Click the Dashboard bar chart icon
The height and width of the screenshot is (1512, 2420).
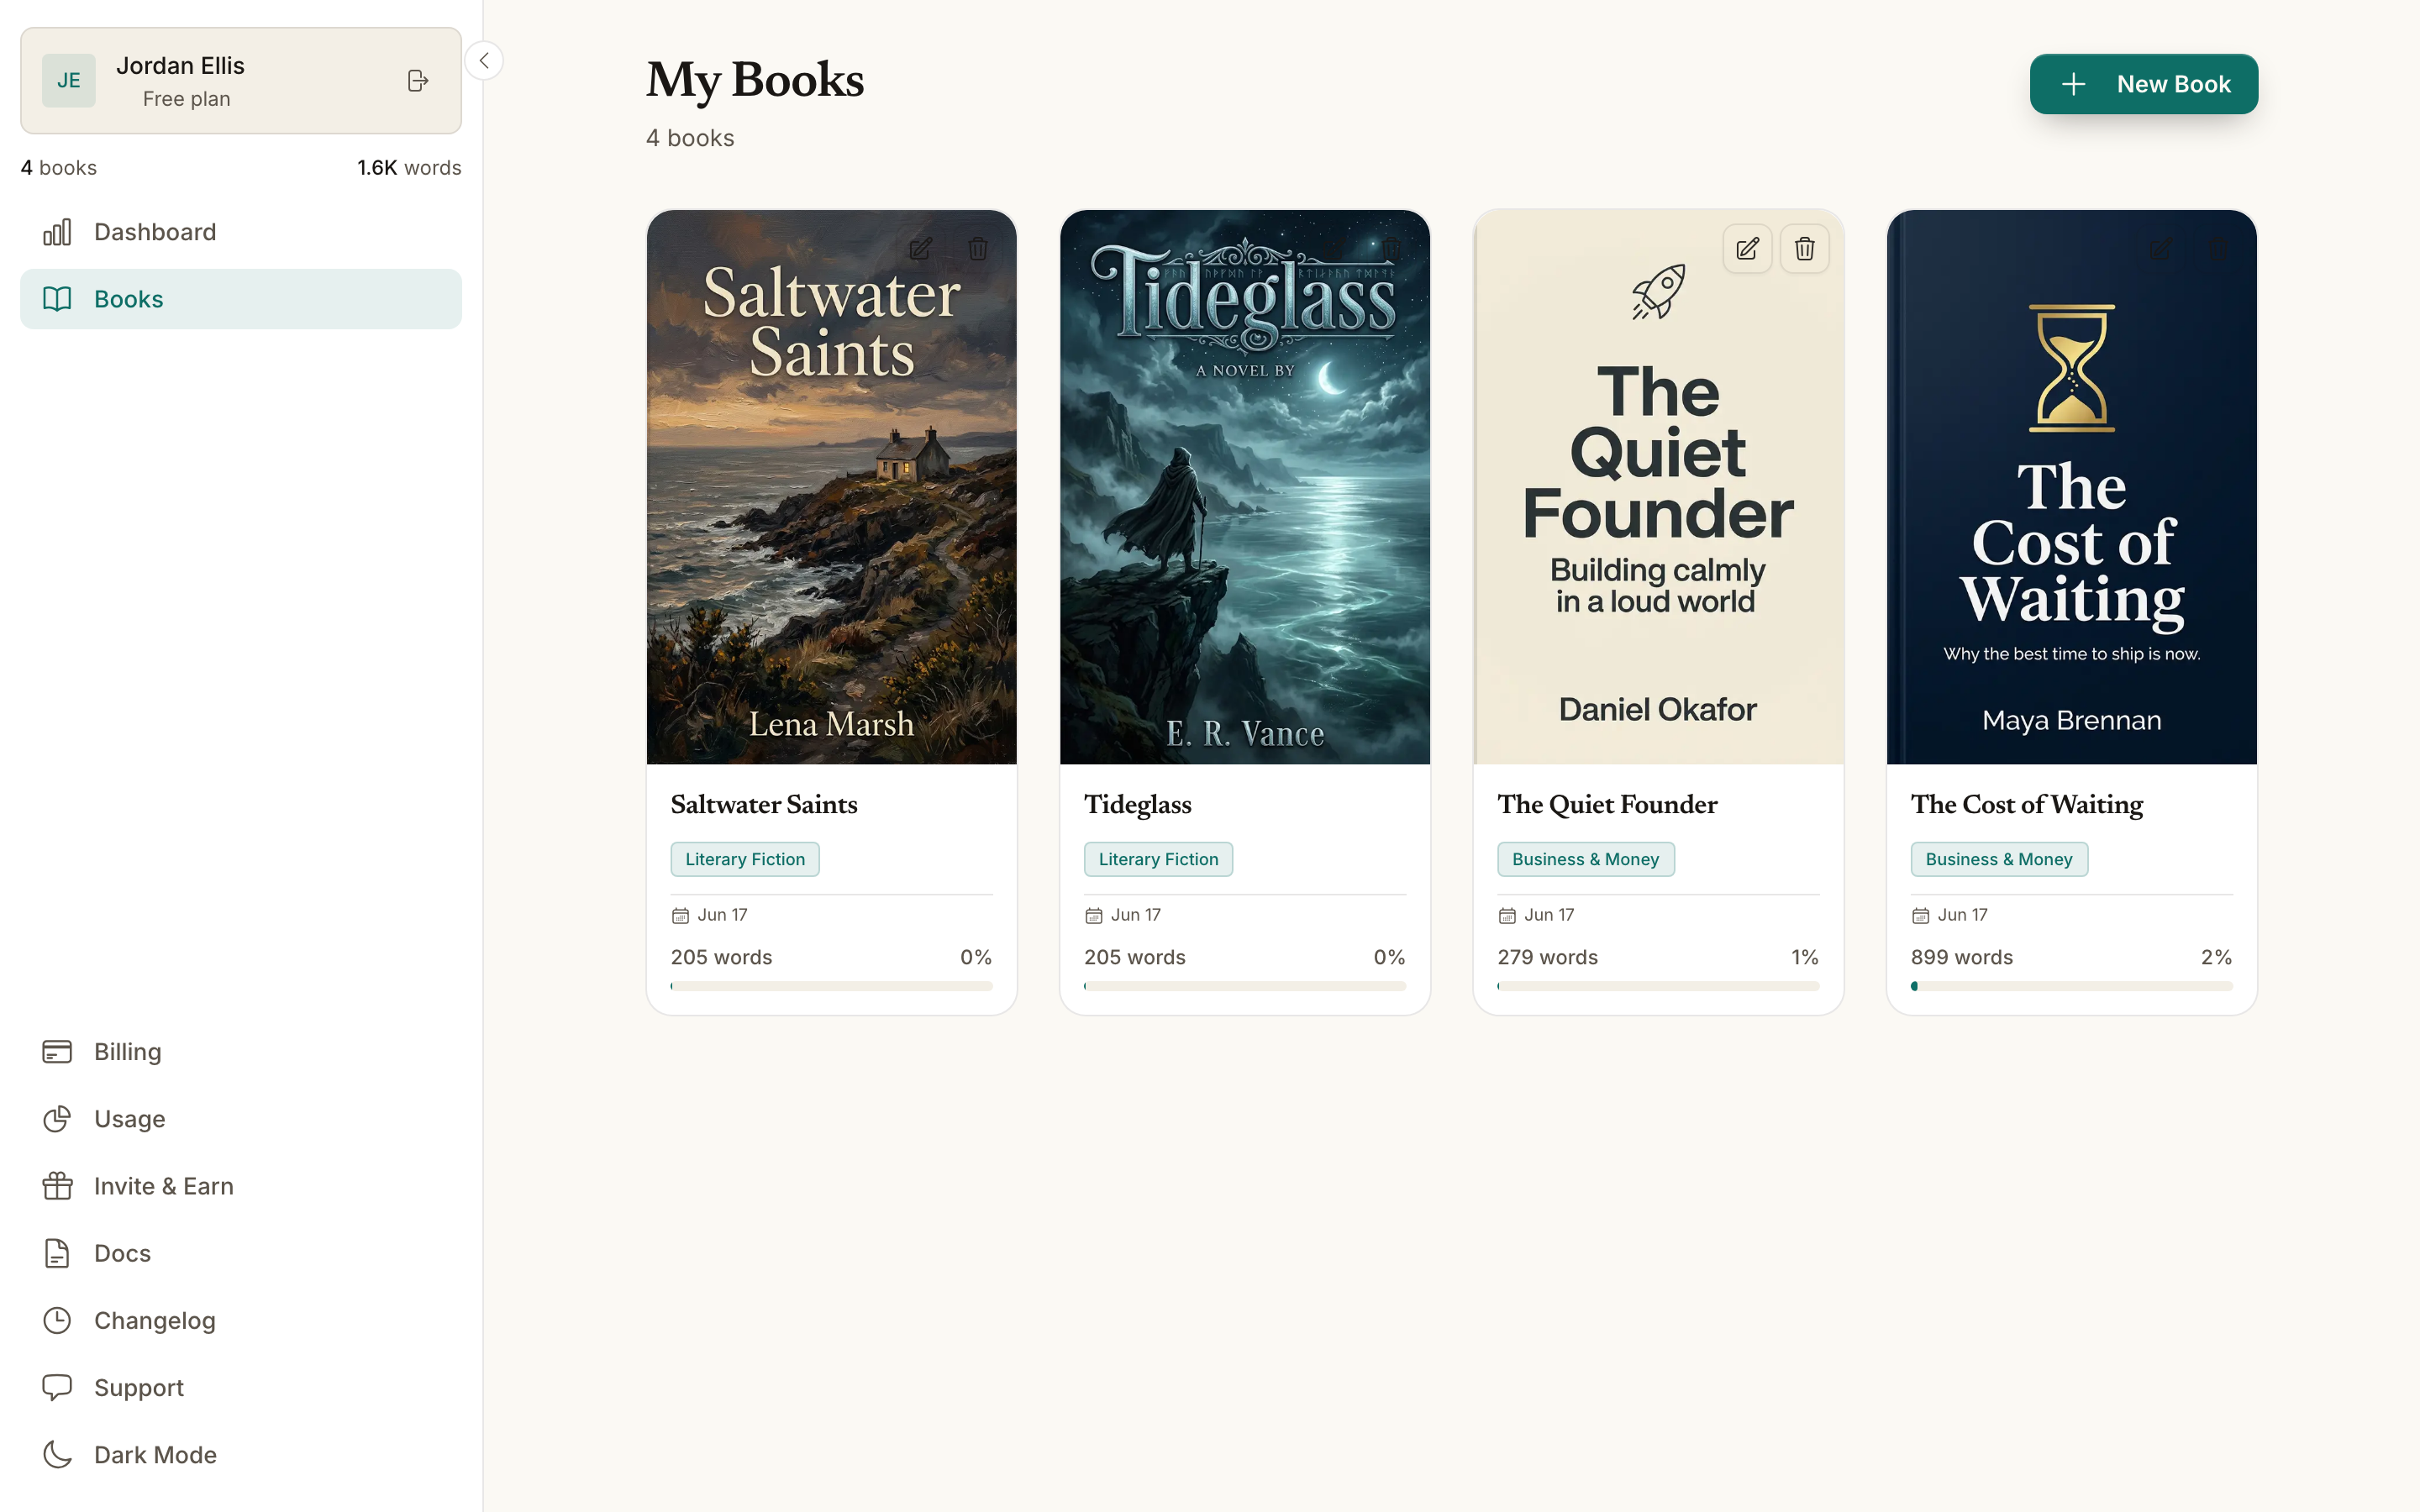57,232
